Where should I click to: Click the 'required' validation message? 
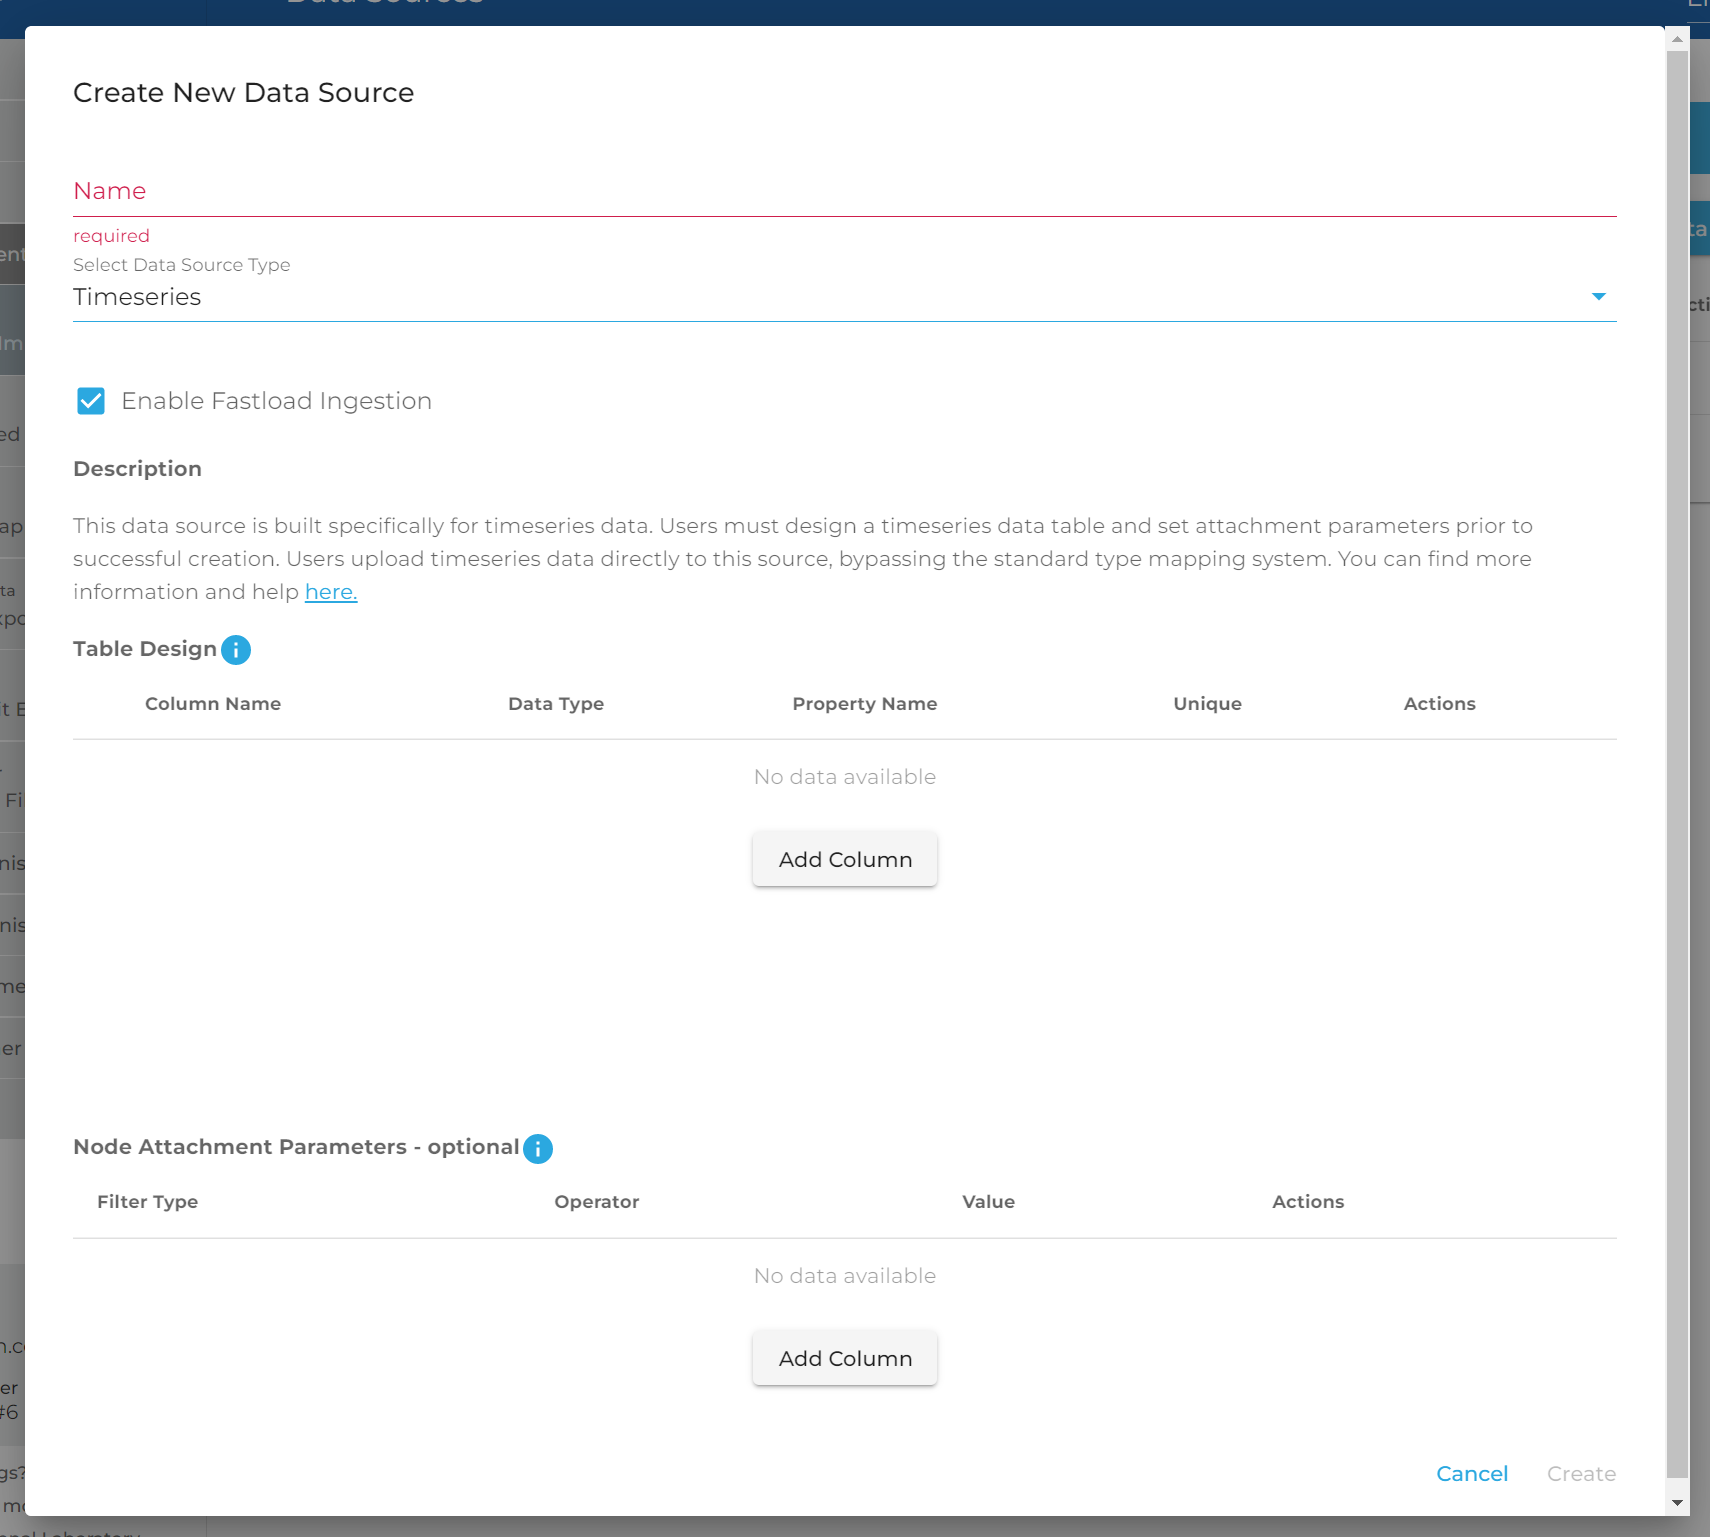[x=111, y=236]
